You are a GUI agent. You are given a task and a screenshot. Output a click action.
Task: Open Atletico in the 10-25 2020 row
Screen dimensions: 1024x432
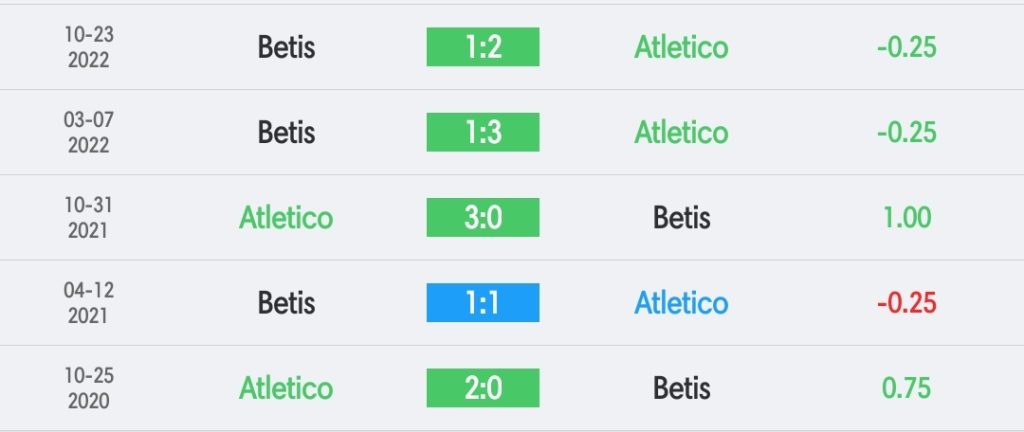[286, 388]
